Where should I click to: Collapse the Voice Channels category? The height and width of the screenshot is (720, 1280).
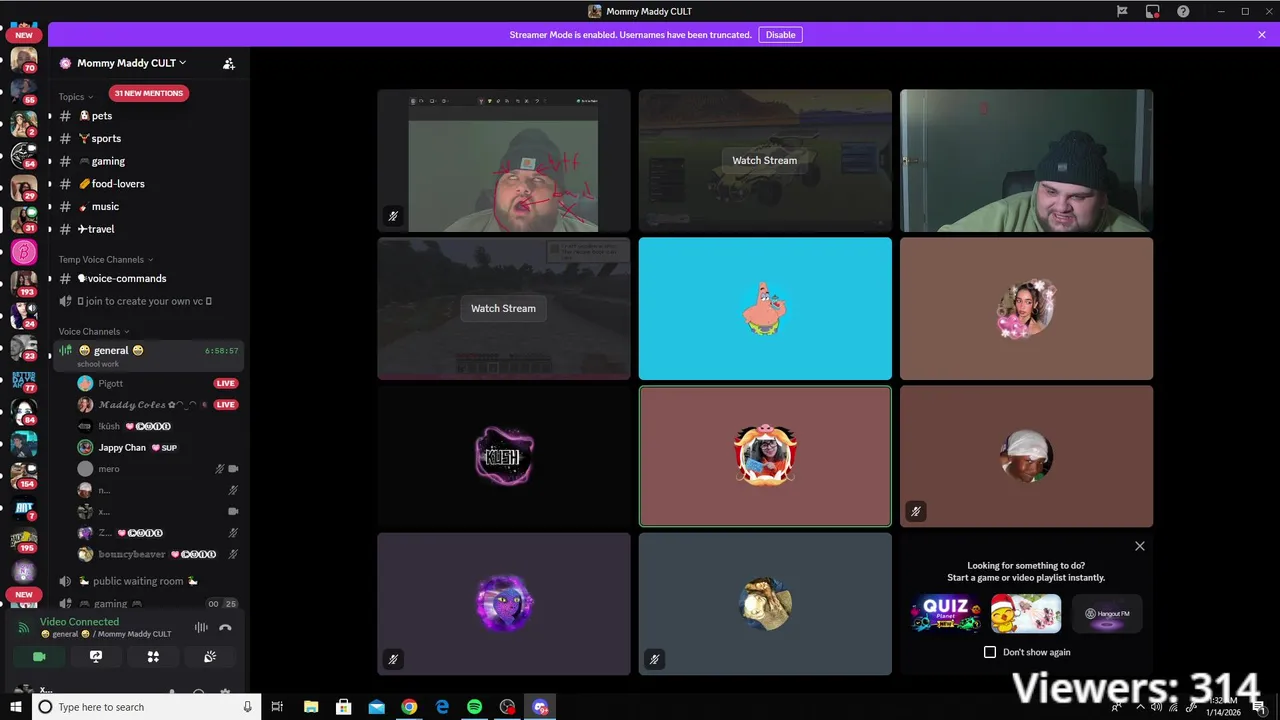(94, 331)
